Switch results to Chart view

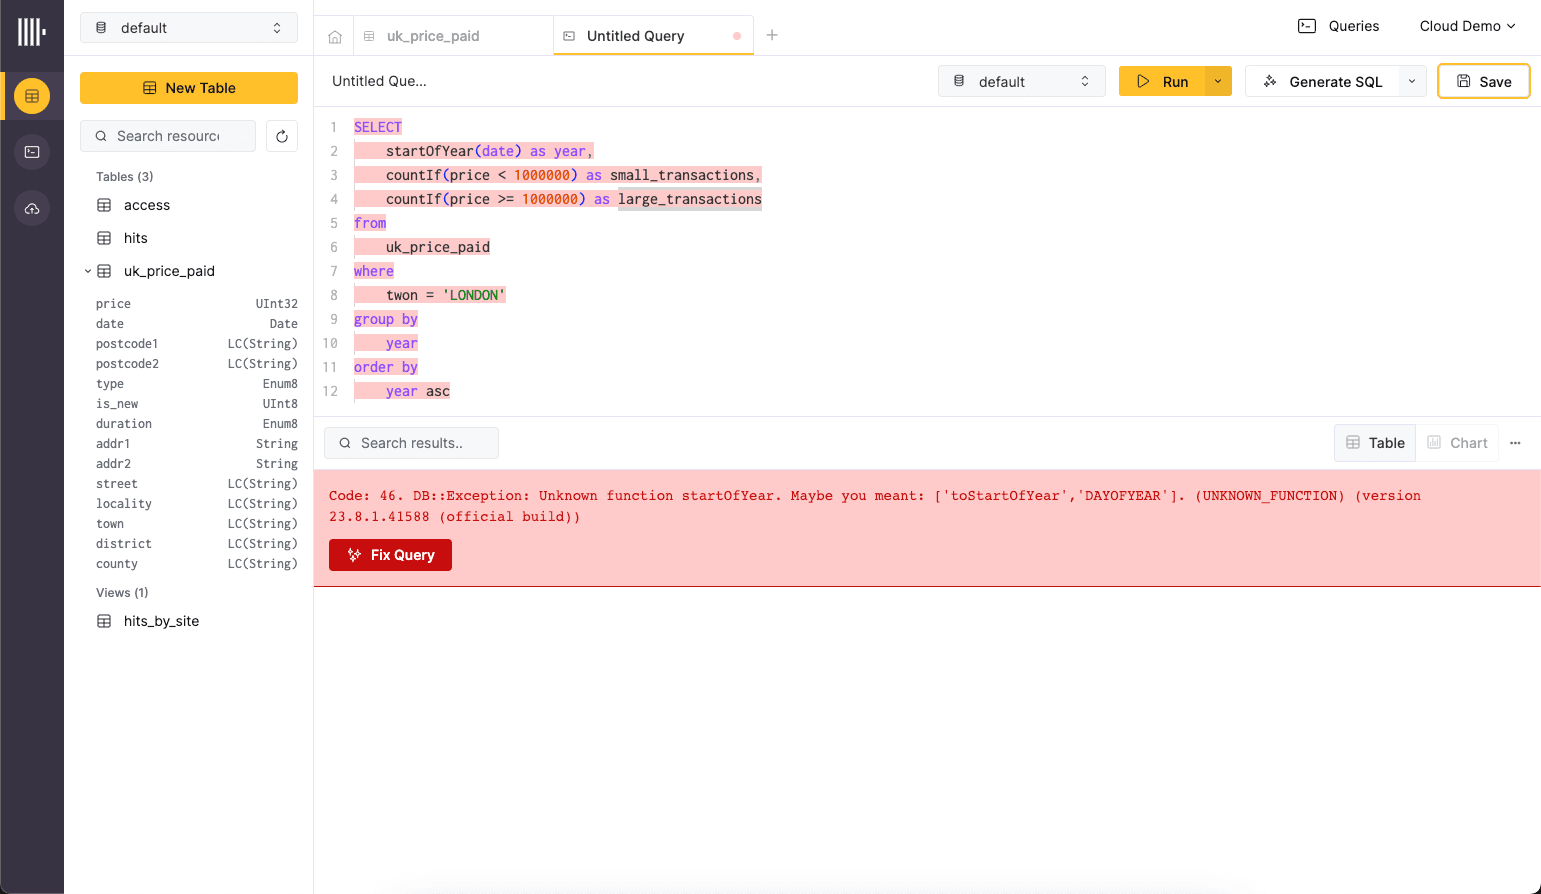[1457, 443]
